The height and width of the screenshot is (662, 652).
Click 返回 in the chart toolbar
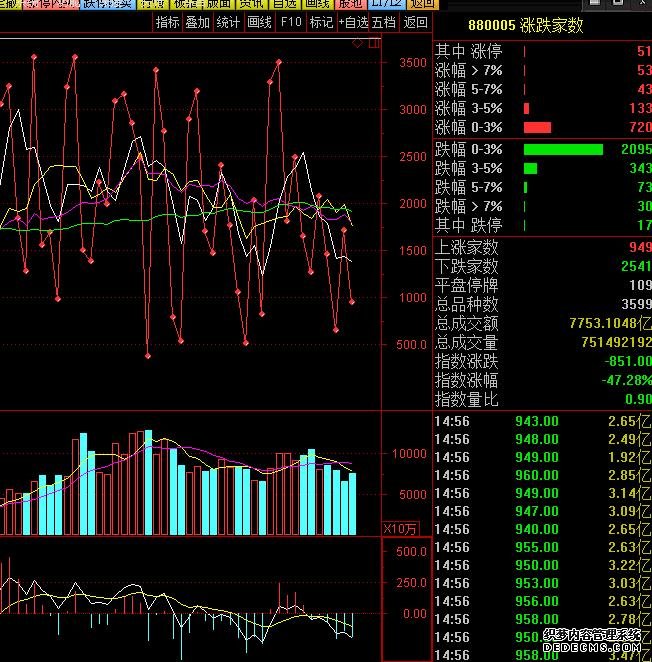pyautogui.click(x=416, y=22)
